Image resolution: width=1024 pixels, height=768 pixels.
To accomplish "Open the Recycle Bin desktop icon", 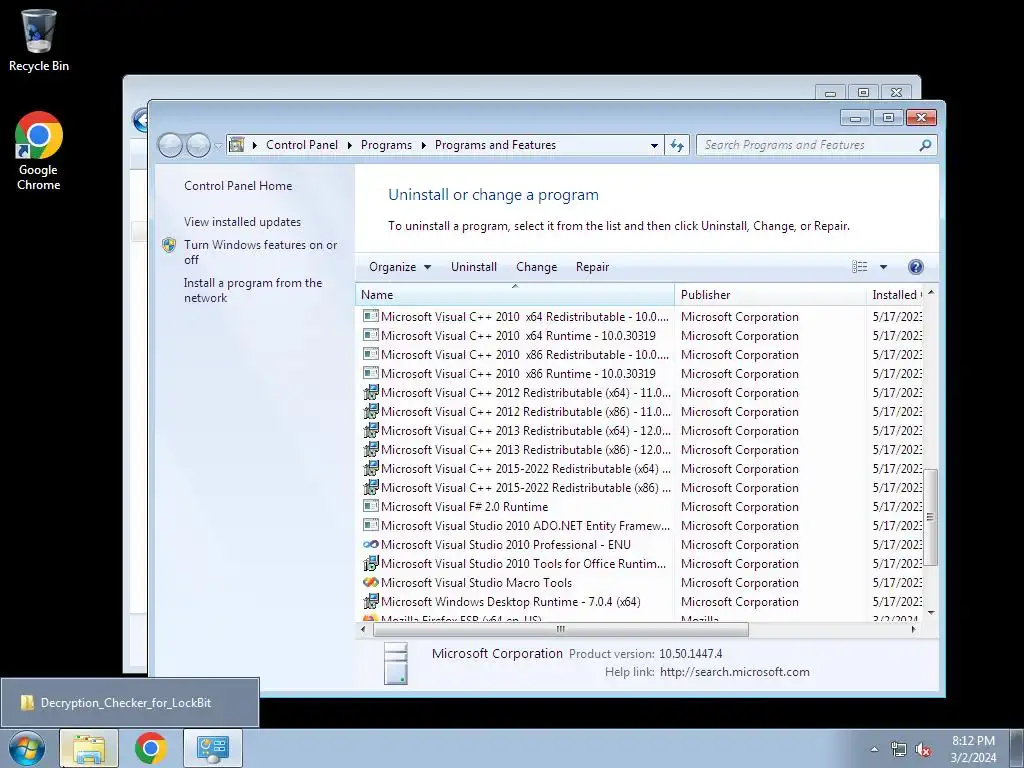I will [39, 40].
